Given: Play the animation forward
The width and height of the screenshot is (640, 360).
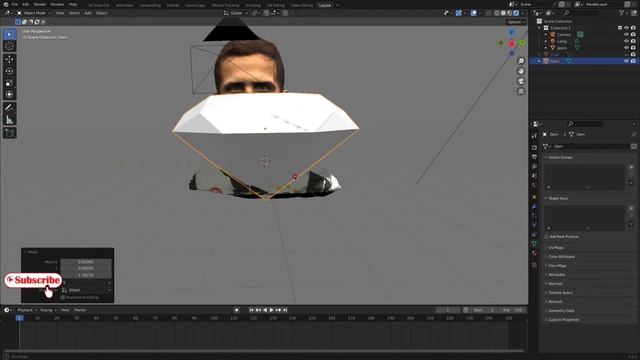Looking at the screenshot, I should click(271, 310).
